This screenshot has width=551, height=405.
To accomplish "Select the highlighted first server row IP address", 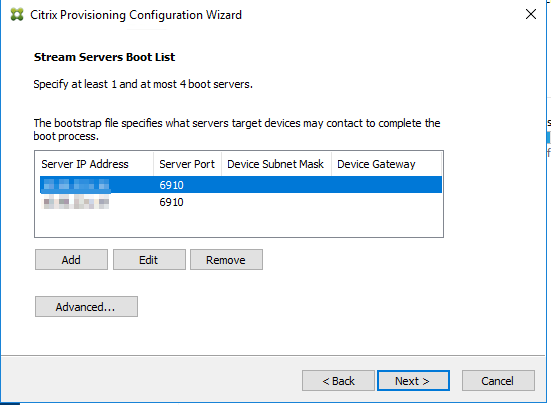I will [76, 185].
